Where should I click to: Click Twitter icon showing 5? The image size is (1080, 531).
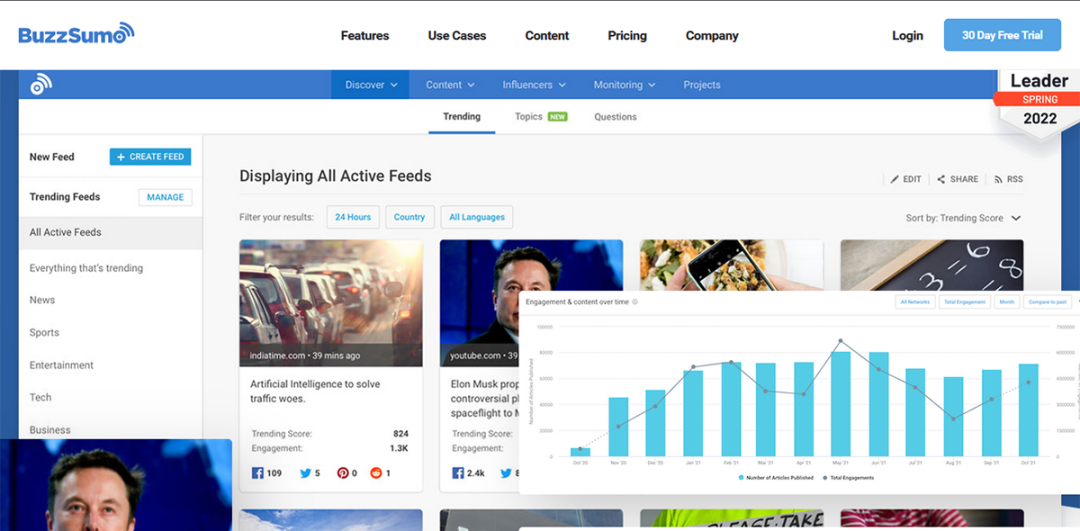(x=306, y=473)
